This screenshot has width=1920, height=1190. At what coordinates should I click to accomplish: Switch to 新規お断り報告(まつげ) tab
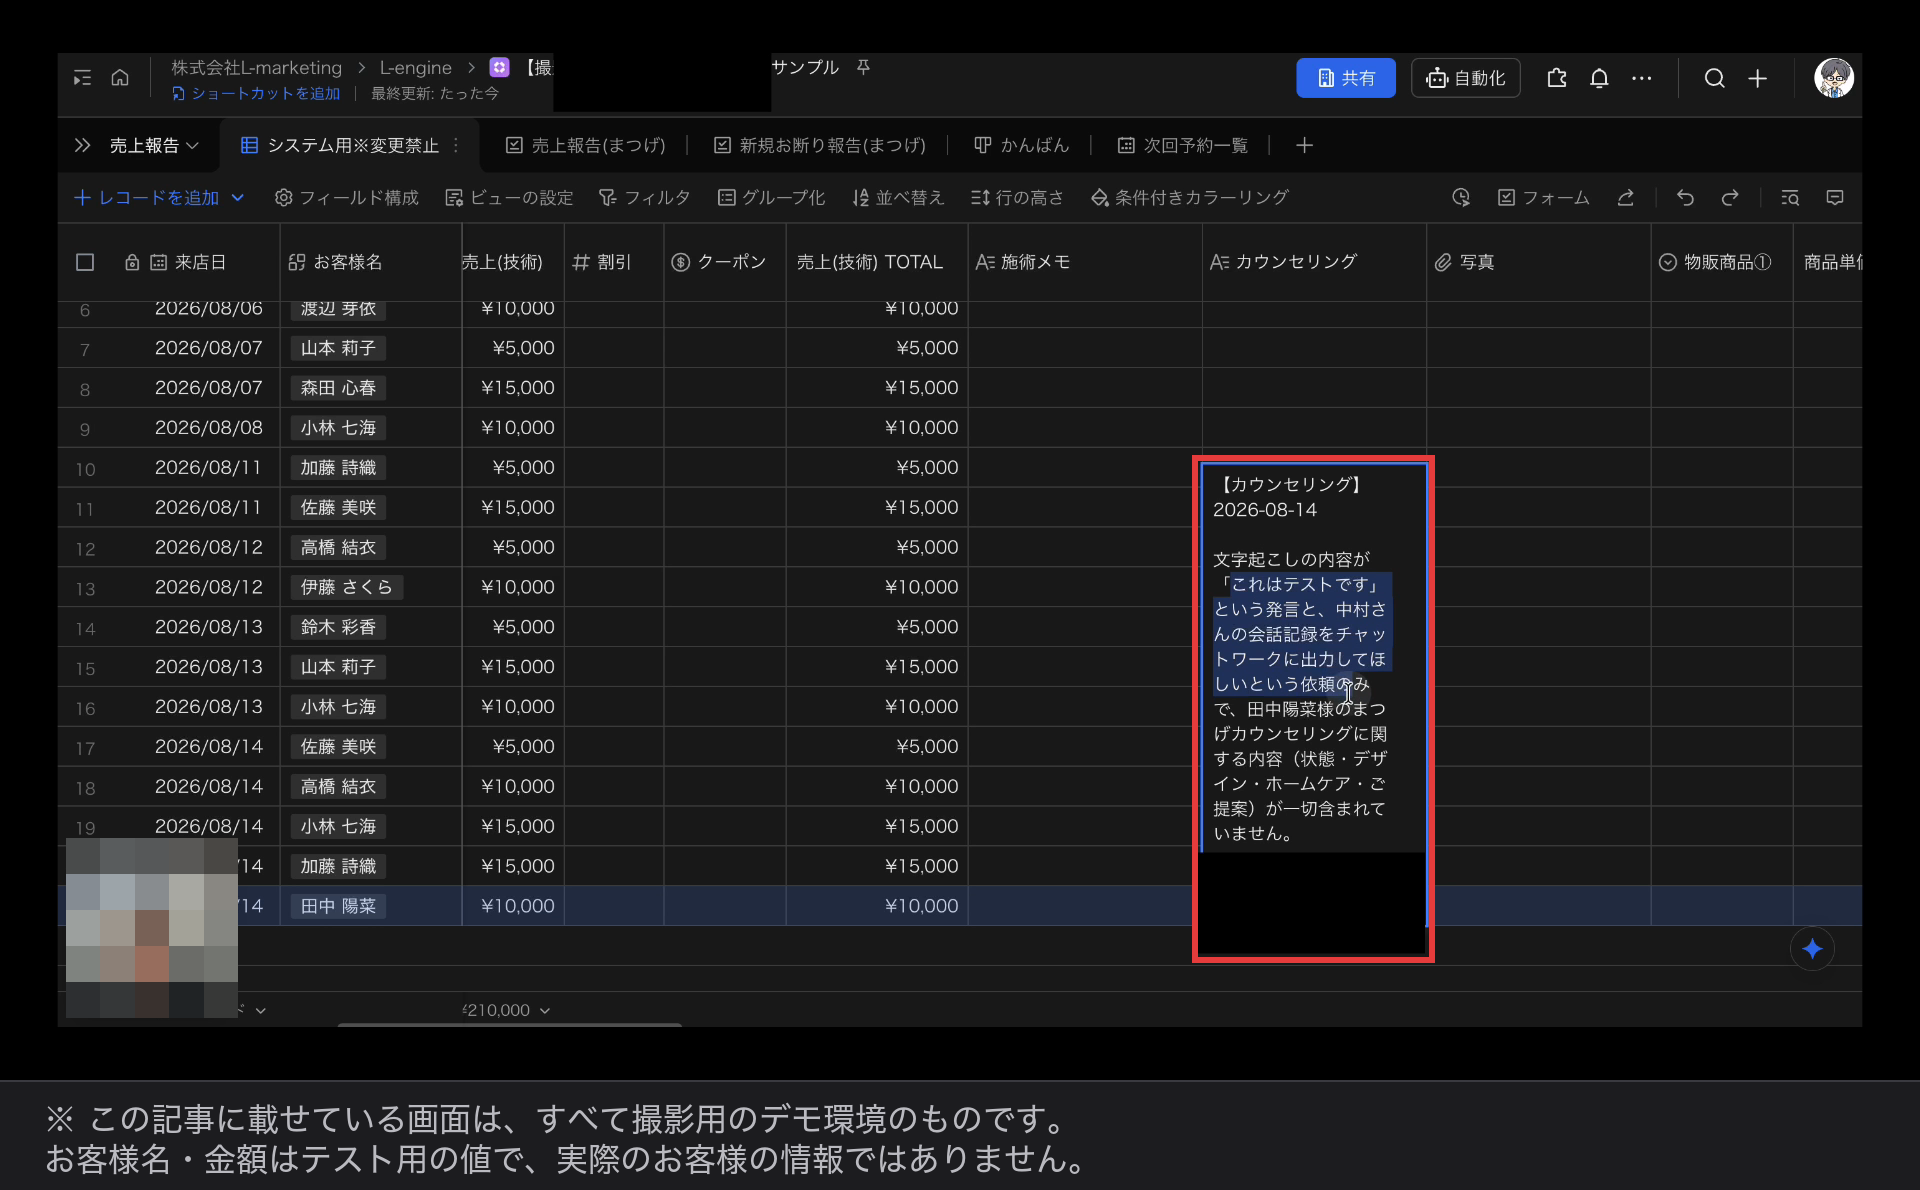point(820,145)
